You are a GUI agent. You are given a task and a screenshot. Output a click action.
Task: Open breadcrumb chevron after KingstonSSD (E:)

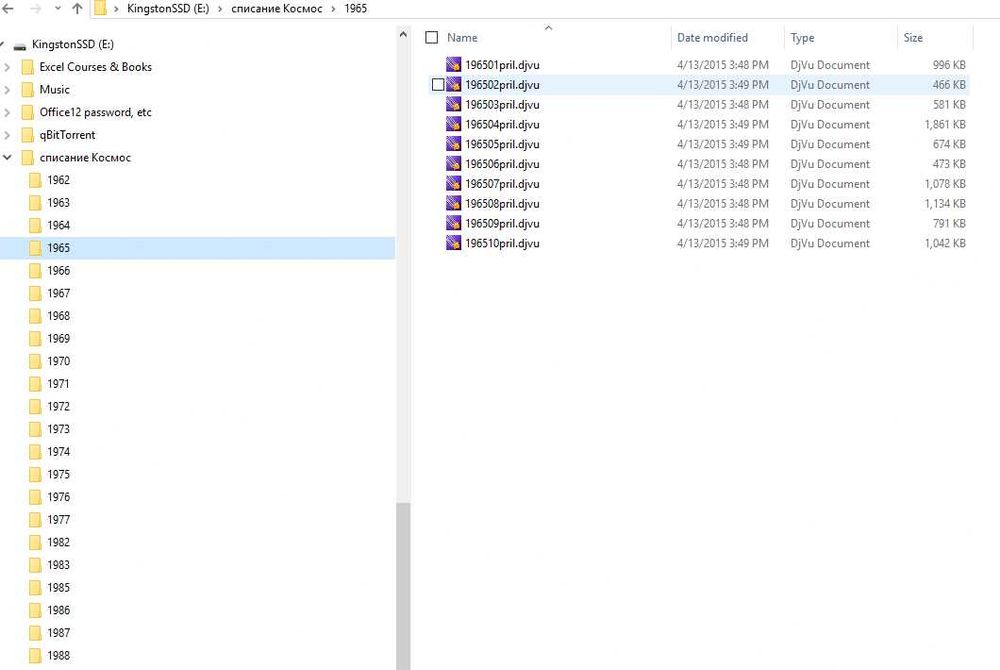pyautogui.click(x=220, y=9)
